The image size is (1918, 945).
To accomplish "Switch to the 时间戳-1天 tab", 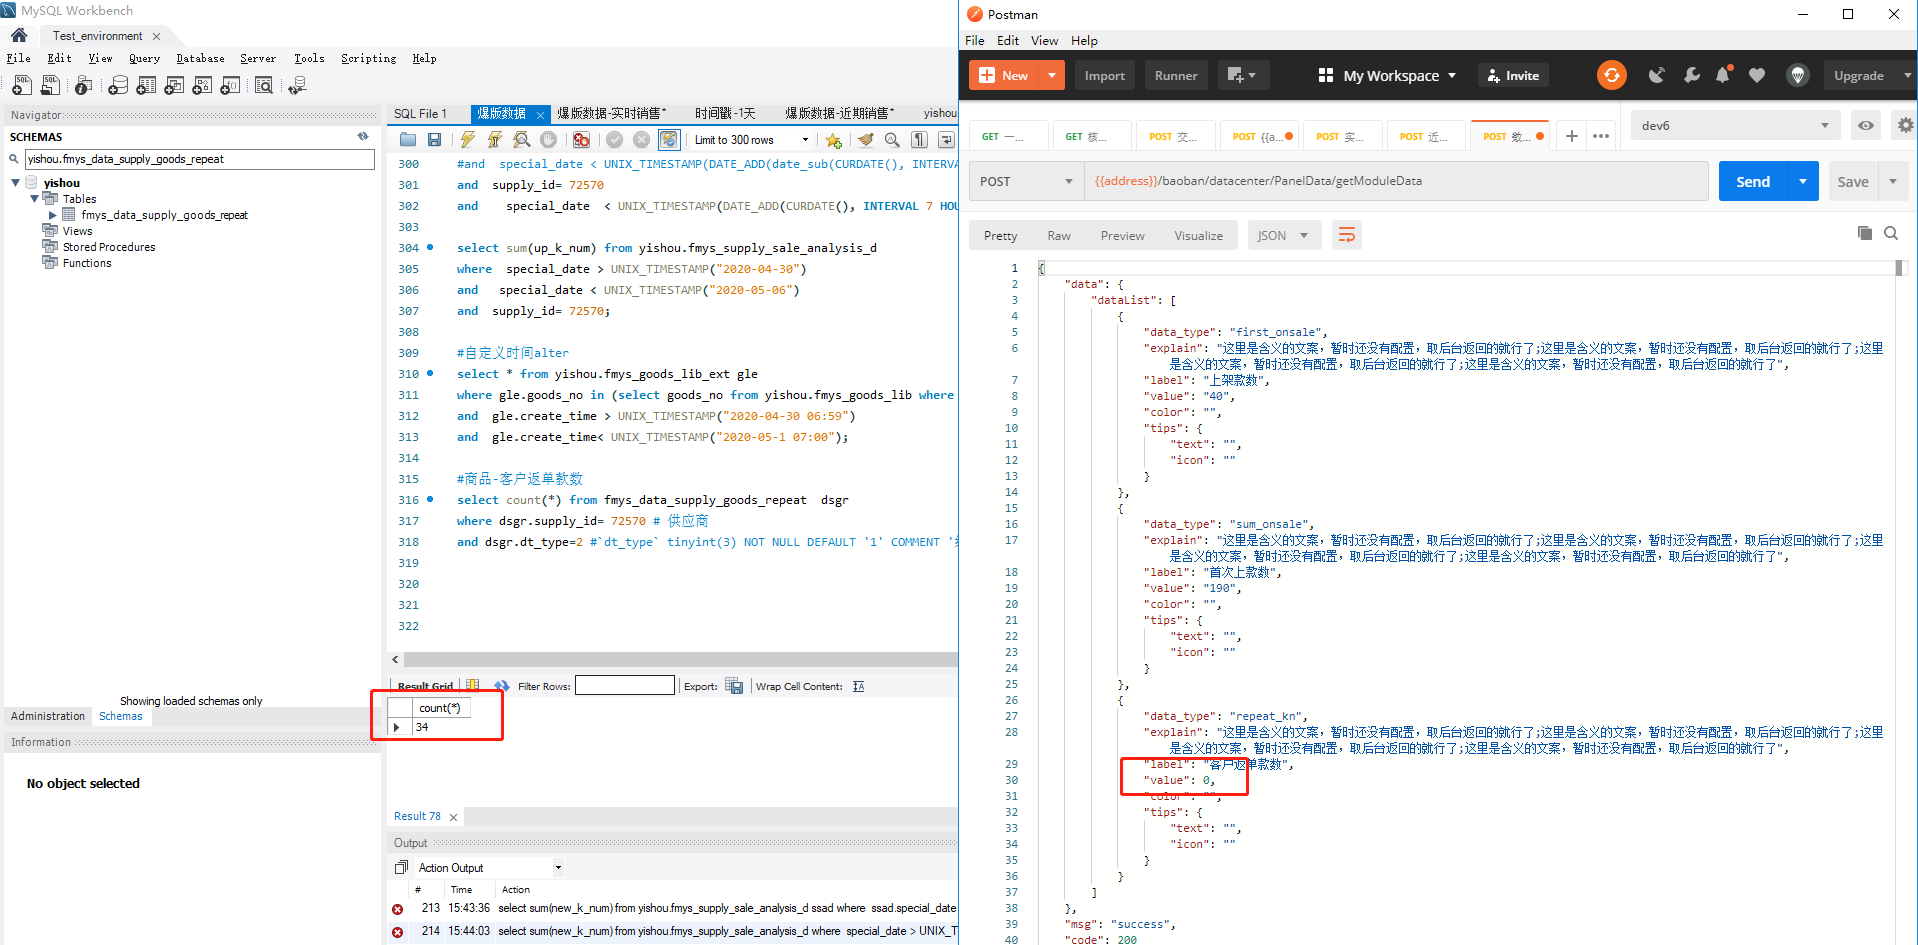I will point(725,113).
